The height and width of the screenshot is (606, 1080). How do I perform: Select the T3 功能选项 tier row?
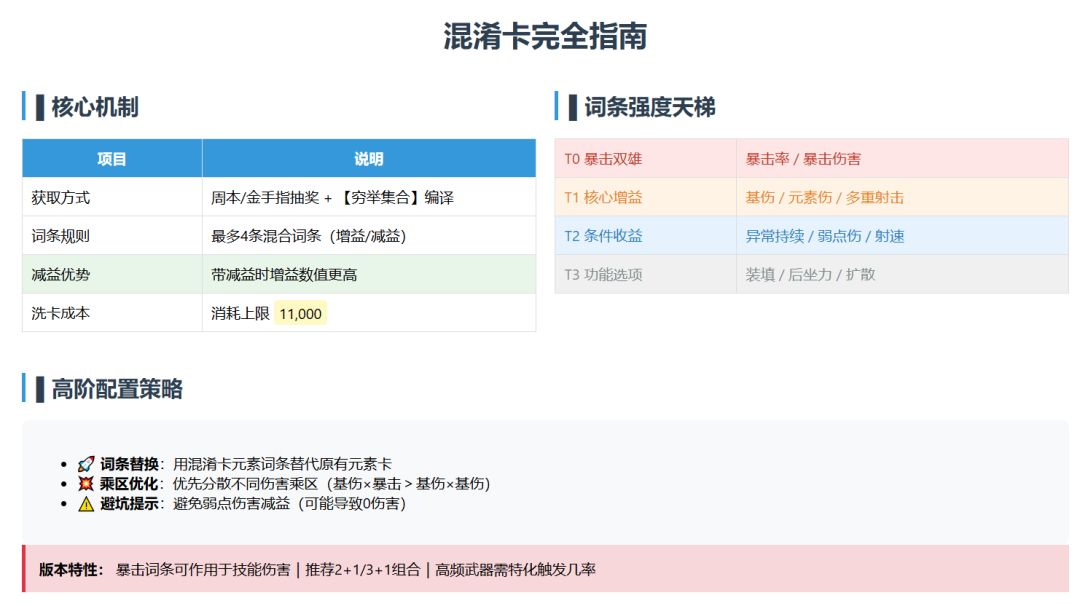(x=811, y=274)
